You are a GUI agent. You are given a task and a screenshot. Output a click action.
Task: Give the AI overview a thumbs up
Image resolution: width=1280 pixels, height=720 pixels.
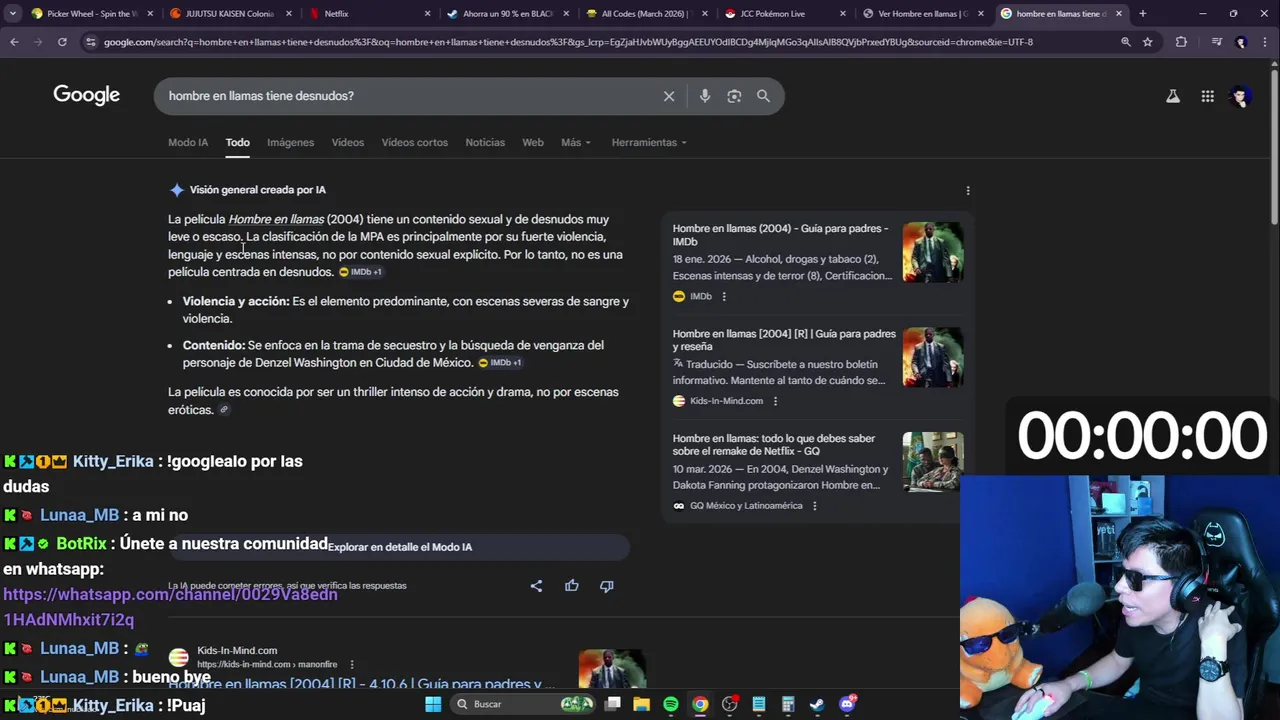point(572,586)
